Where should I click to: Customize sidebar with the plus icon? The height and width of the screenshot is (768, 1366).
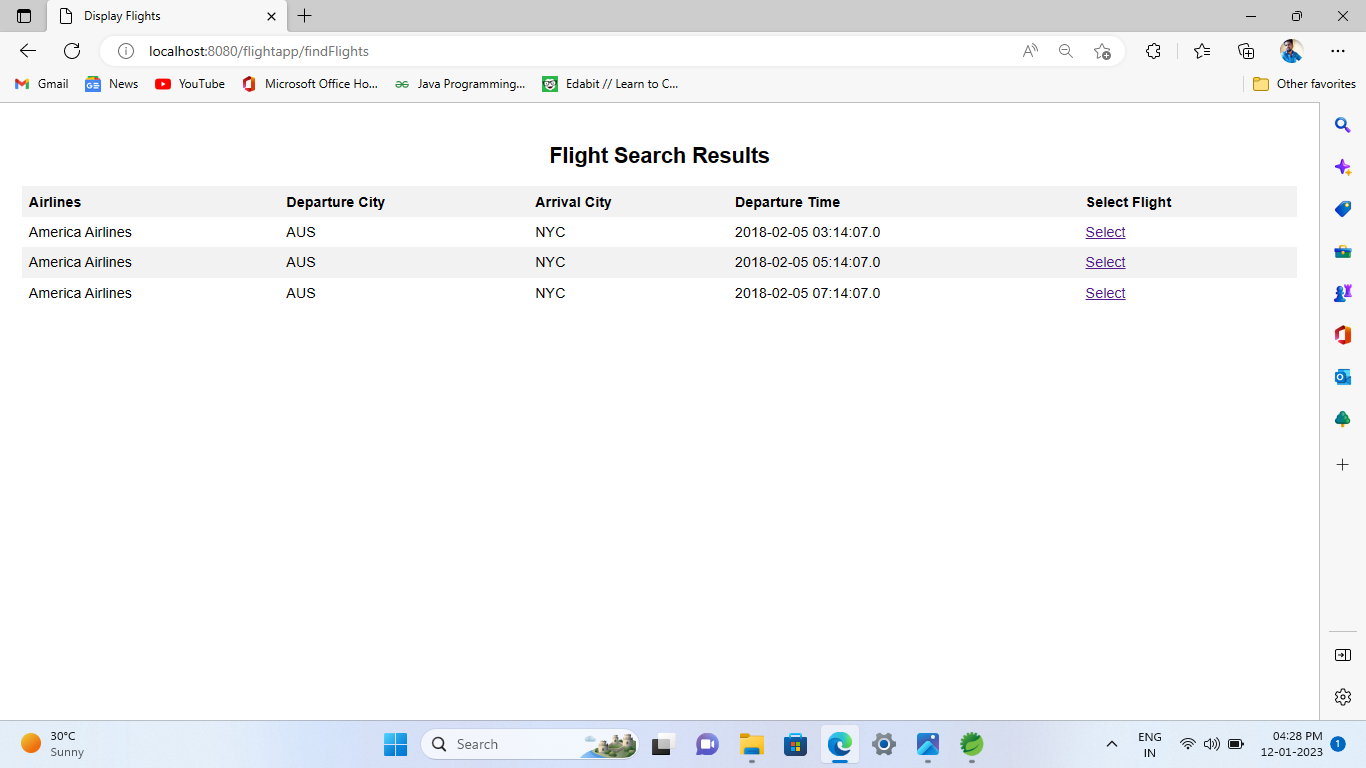(1343, 464)
